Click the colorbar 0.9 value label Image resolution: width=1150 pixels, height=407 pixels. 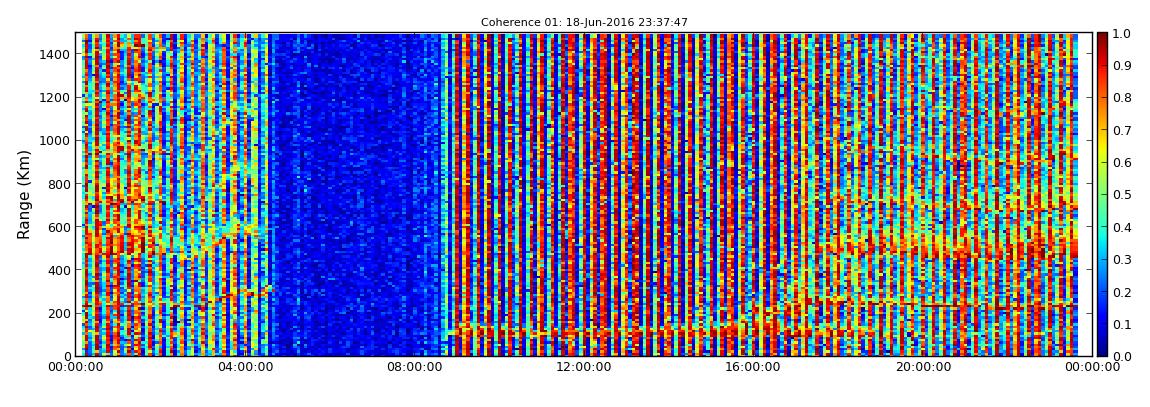coord(1121,66)
